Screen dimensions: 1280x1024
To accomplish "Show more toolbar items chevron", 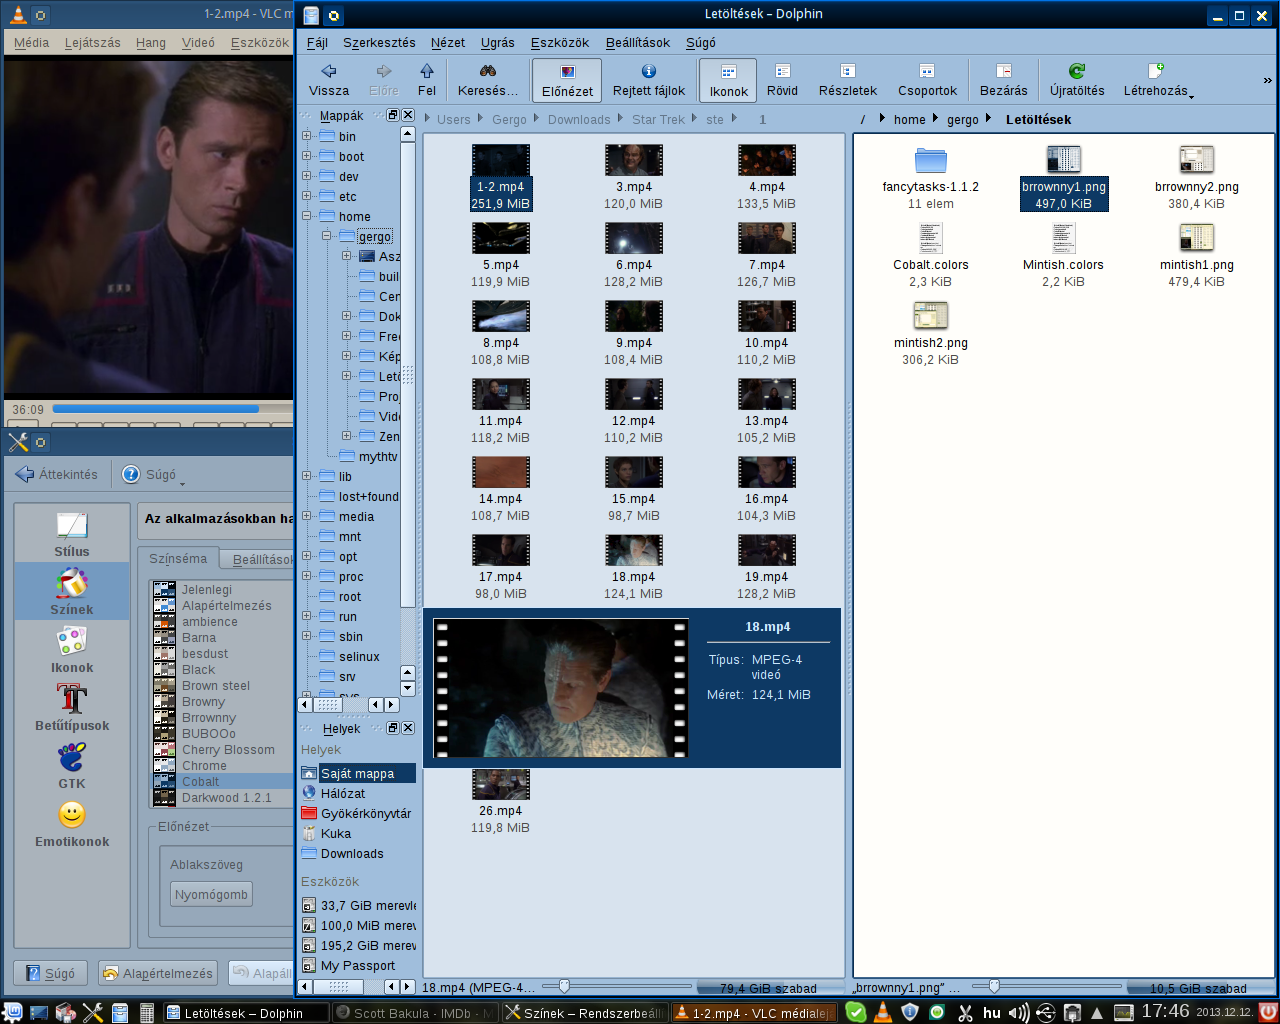I will point(1268,81).
